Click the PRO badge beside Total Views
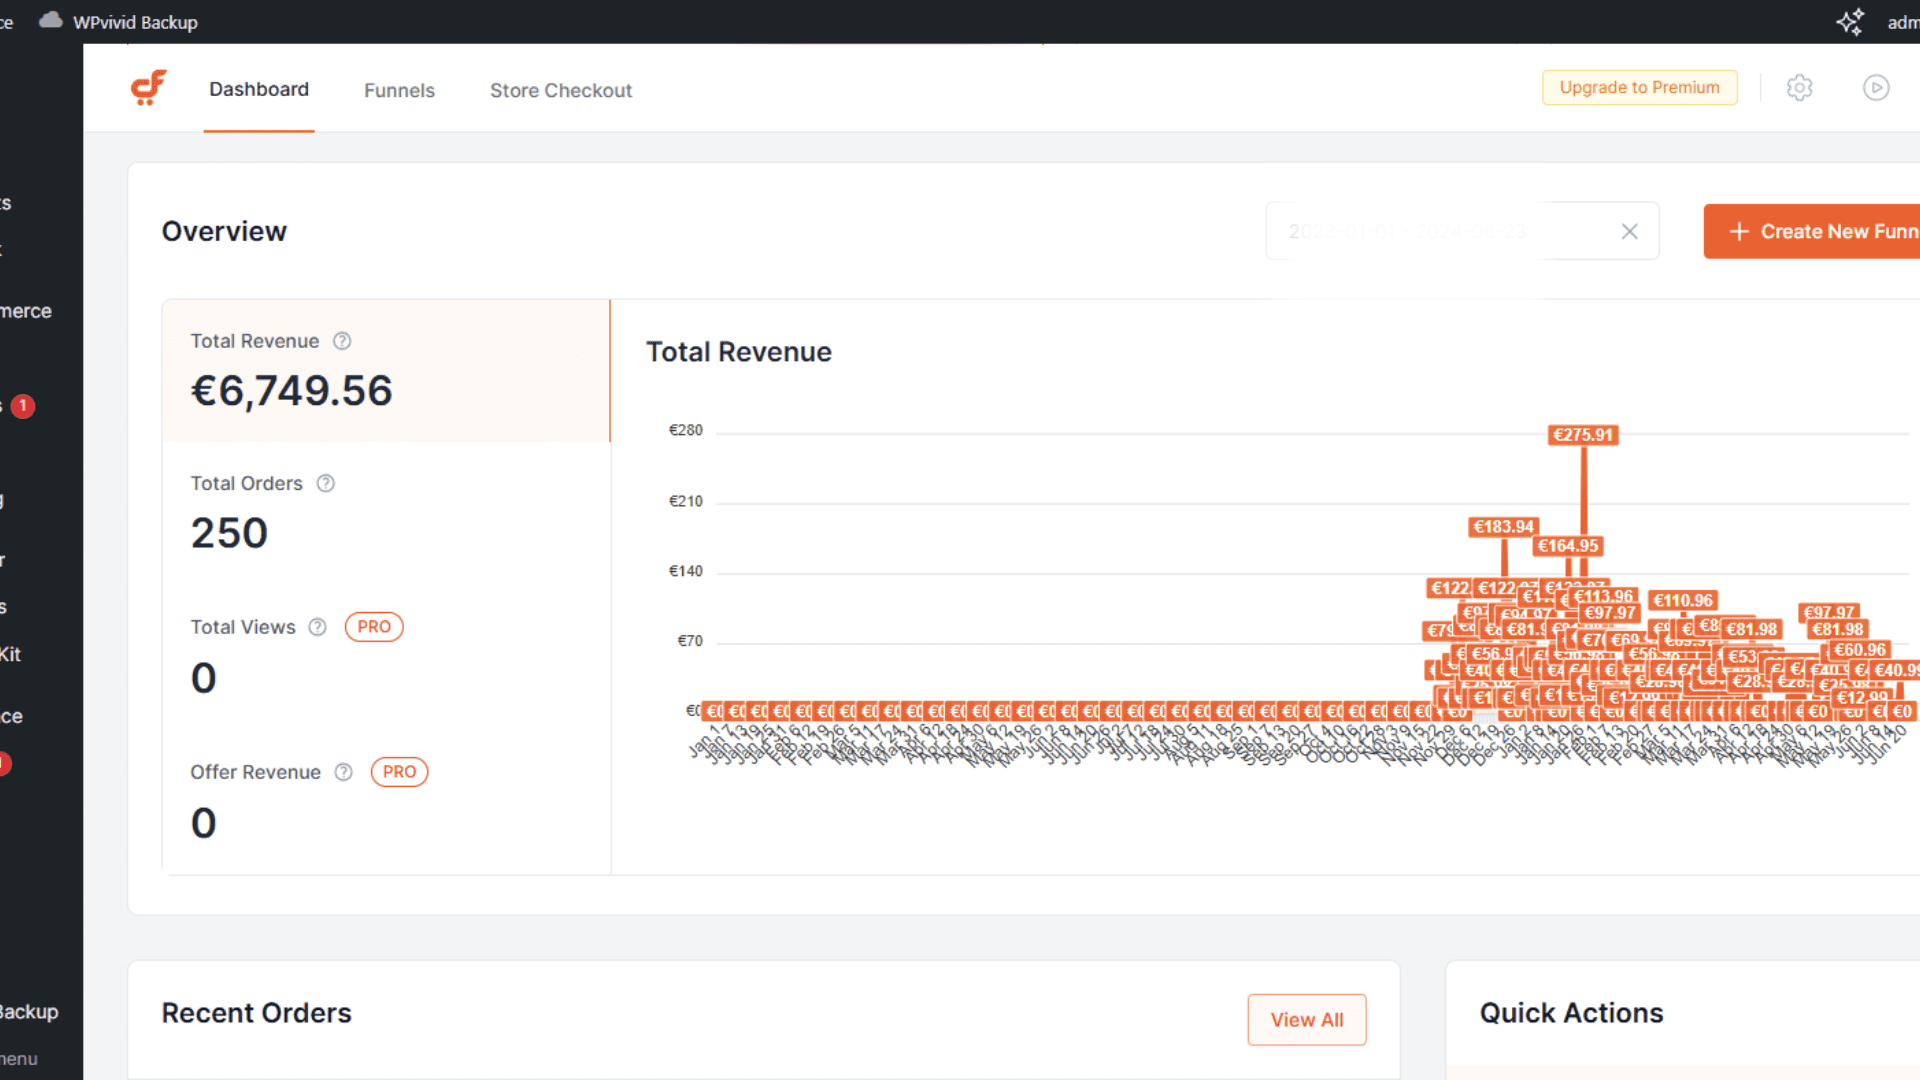Viewport: 1920px width, 1080px height. click(x=374, y=627)
